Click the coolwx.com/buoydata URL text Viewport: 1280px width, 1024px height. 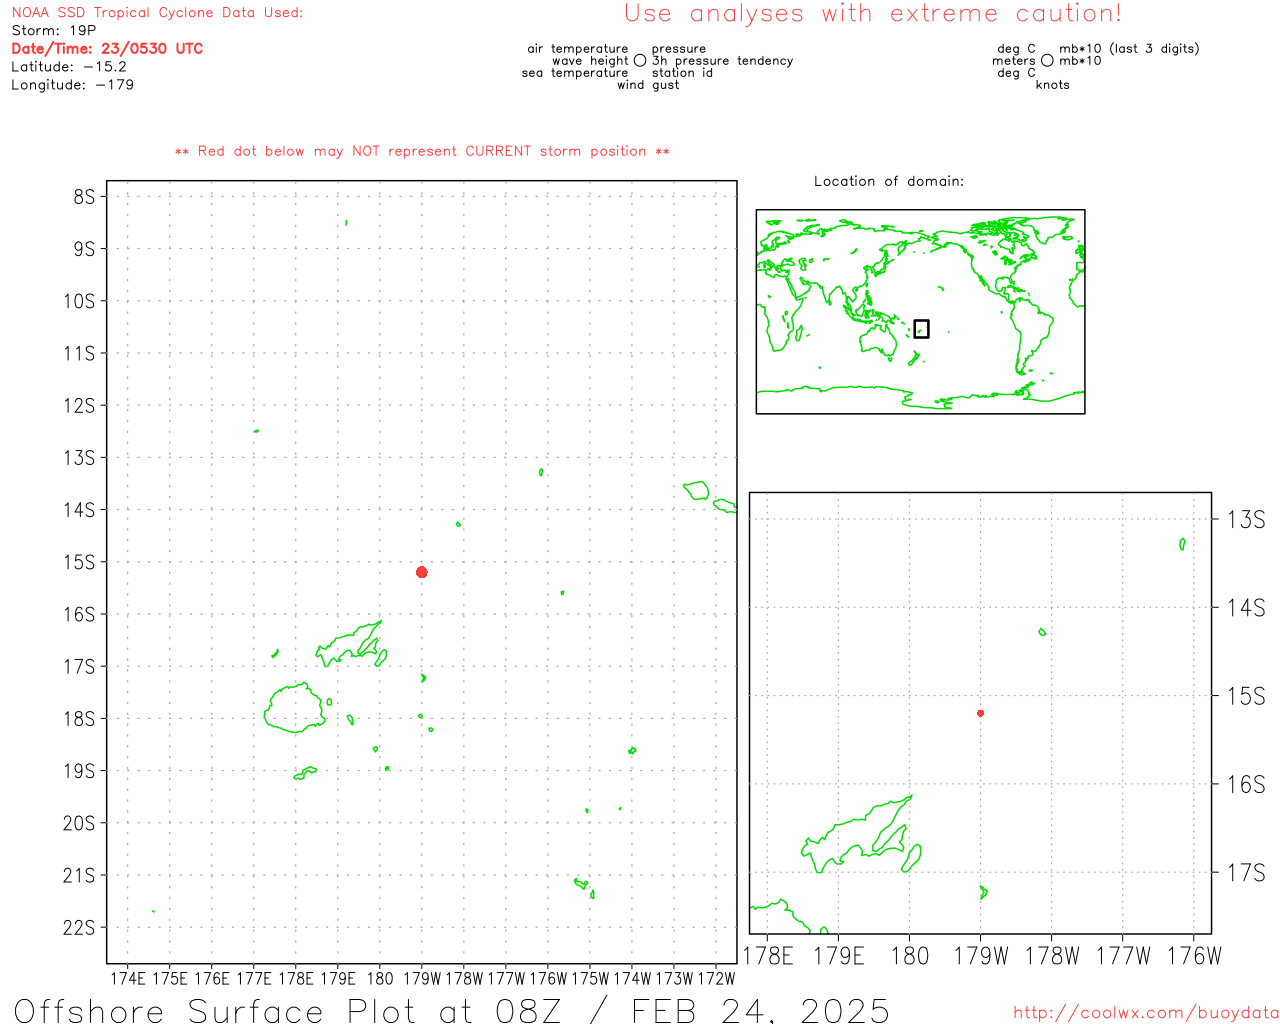pos(1146,1013)
